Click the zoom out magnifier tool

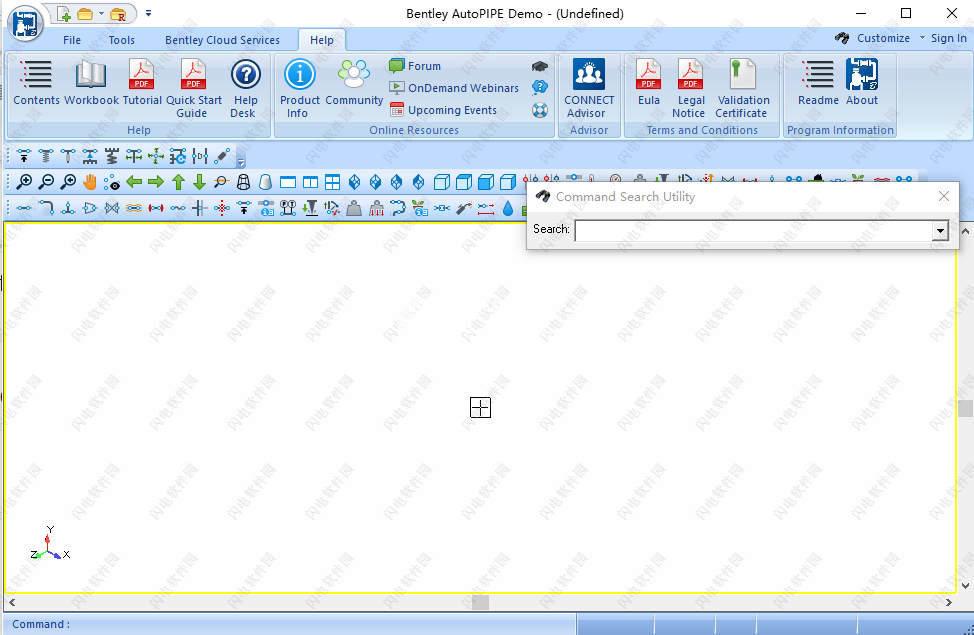[46, 182]
